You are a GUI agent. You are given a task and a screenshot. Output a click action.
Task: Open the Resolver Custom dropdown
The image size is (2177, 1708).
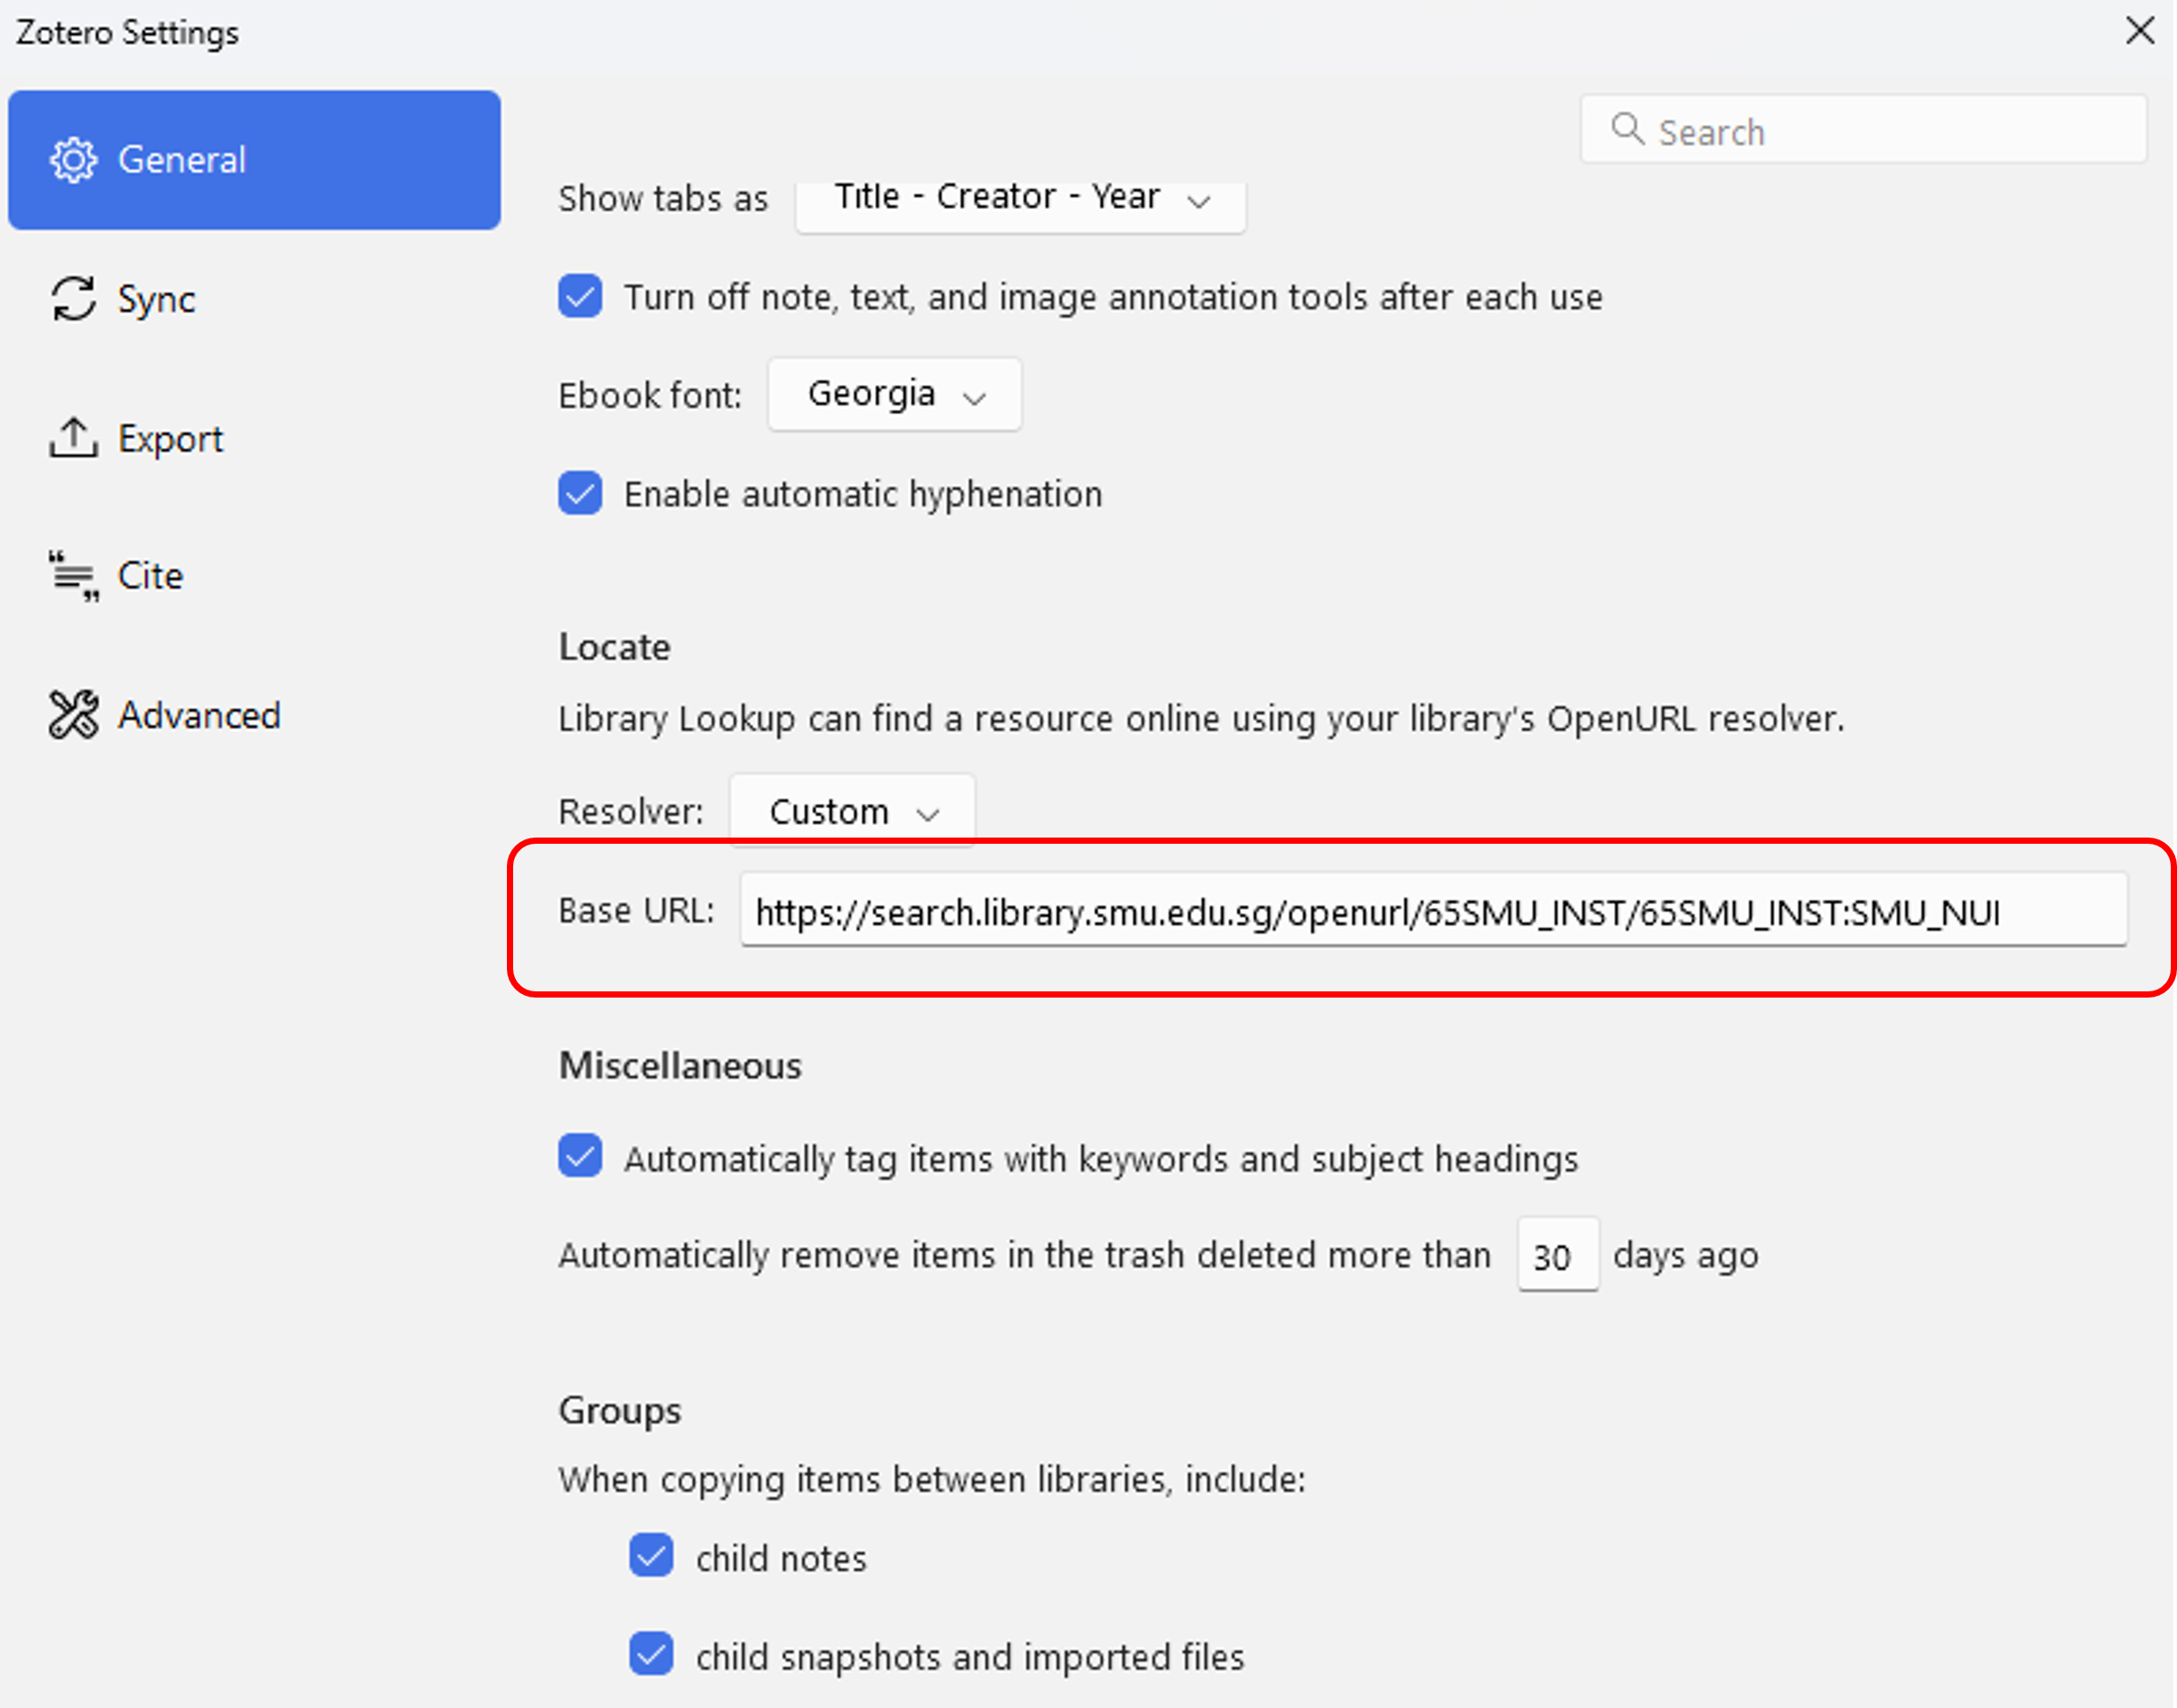pos(852,811)
